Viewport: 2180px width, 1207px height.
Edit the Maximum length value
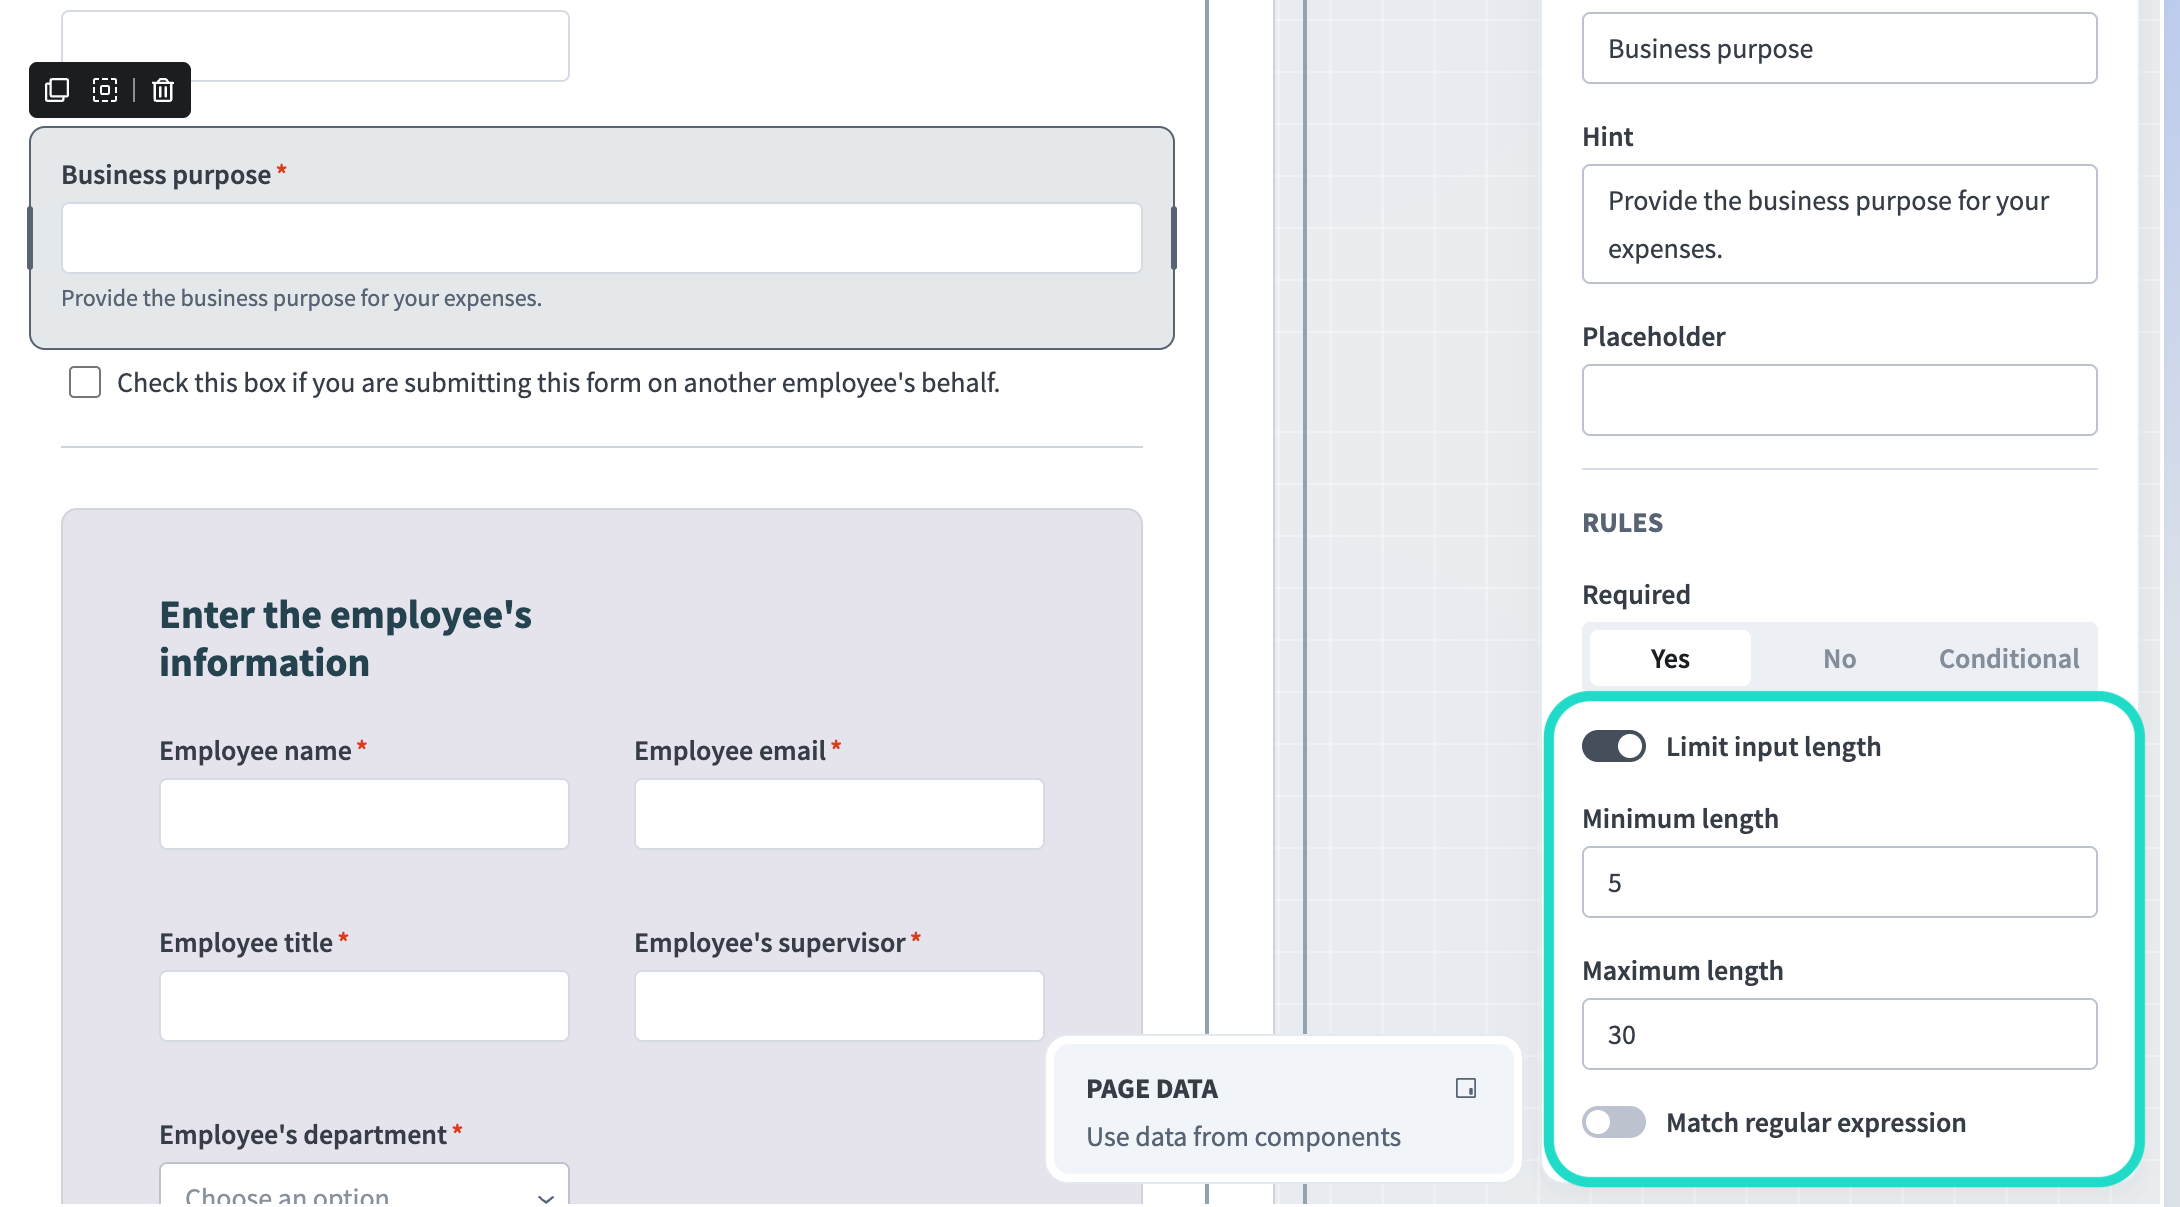[1839, 1034]
